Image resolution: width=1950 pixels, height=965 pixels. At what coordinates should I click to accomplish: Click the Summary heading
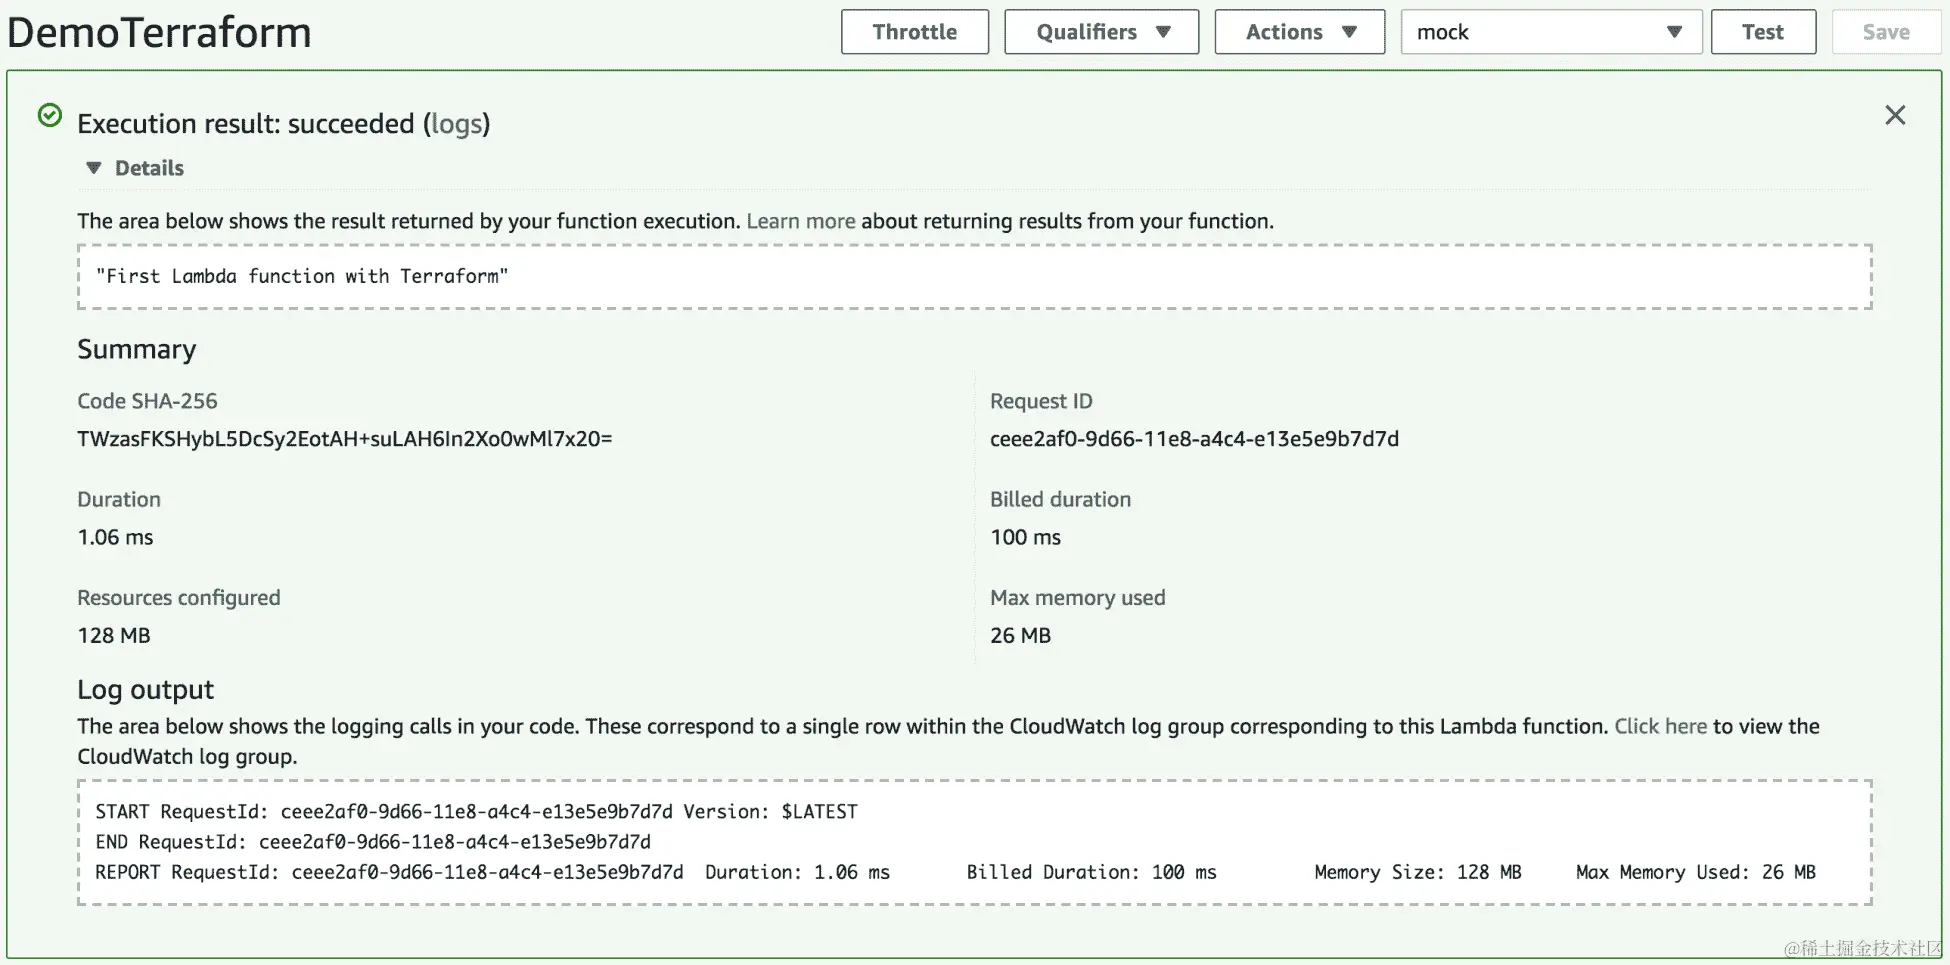click(x=137, y=349)
